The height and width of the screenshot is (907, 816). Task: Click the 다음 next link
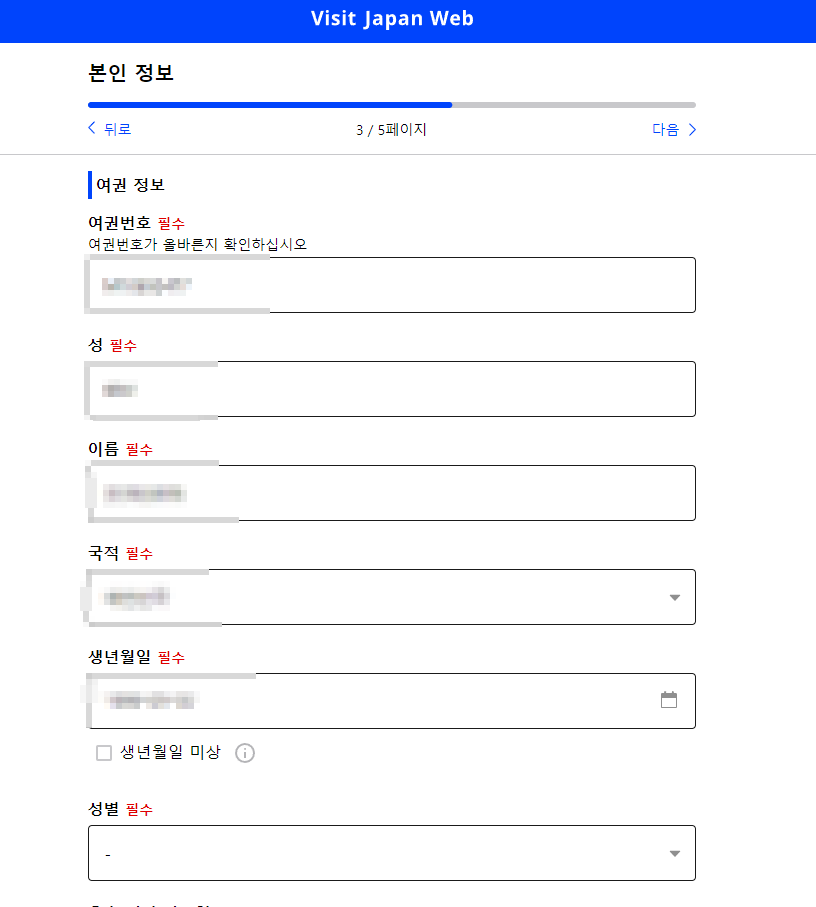pos(665,129)
